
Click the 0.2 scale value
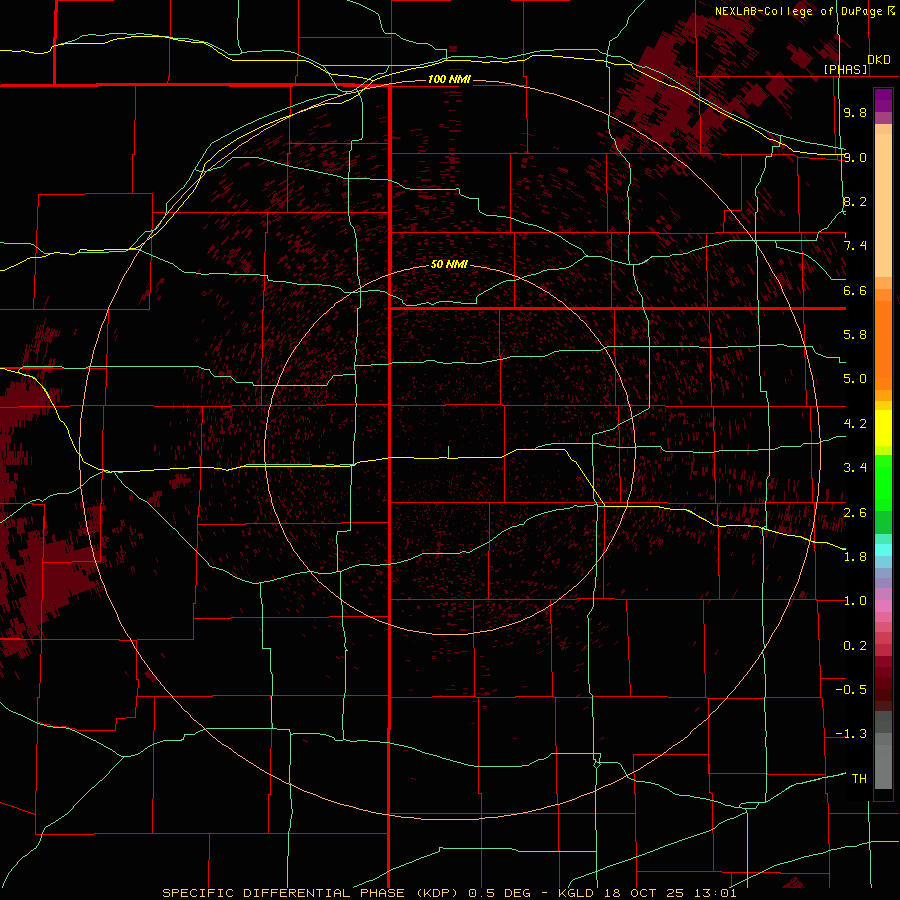click(855, 646)
